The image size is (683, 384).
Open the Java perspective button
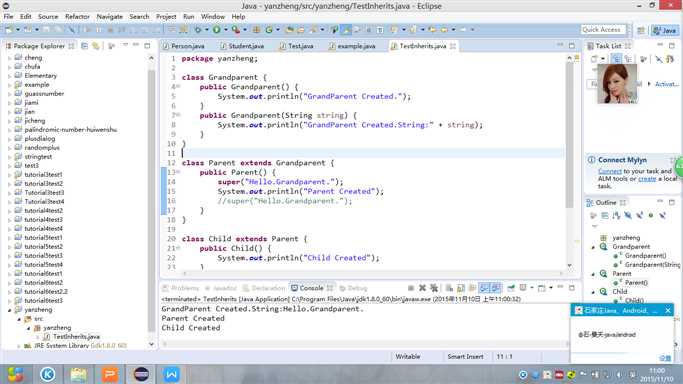point(665,30)
